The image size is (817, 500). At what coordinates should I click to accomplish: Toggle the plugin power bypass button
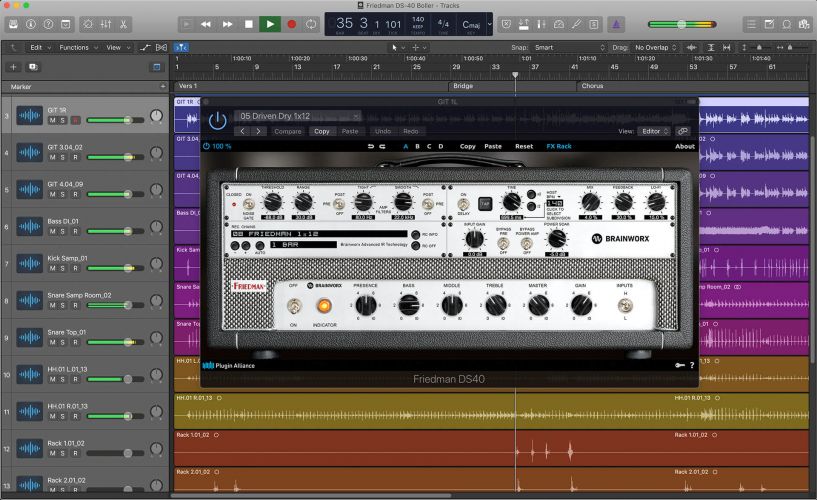coord(217,121)
